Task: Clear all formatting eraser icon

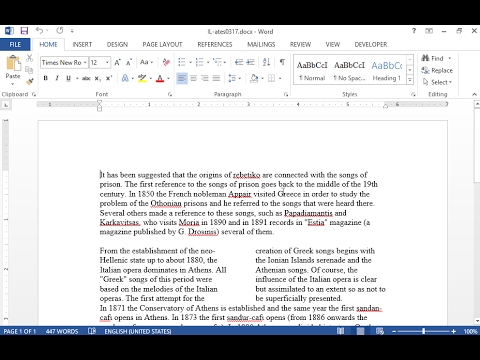Action: pos(166,62)
